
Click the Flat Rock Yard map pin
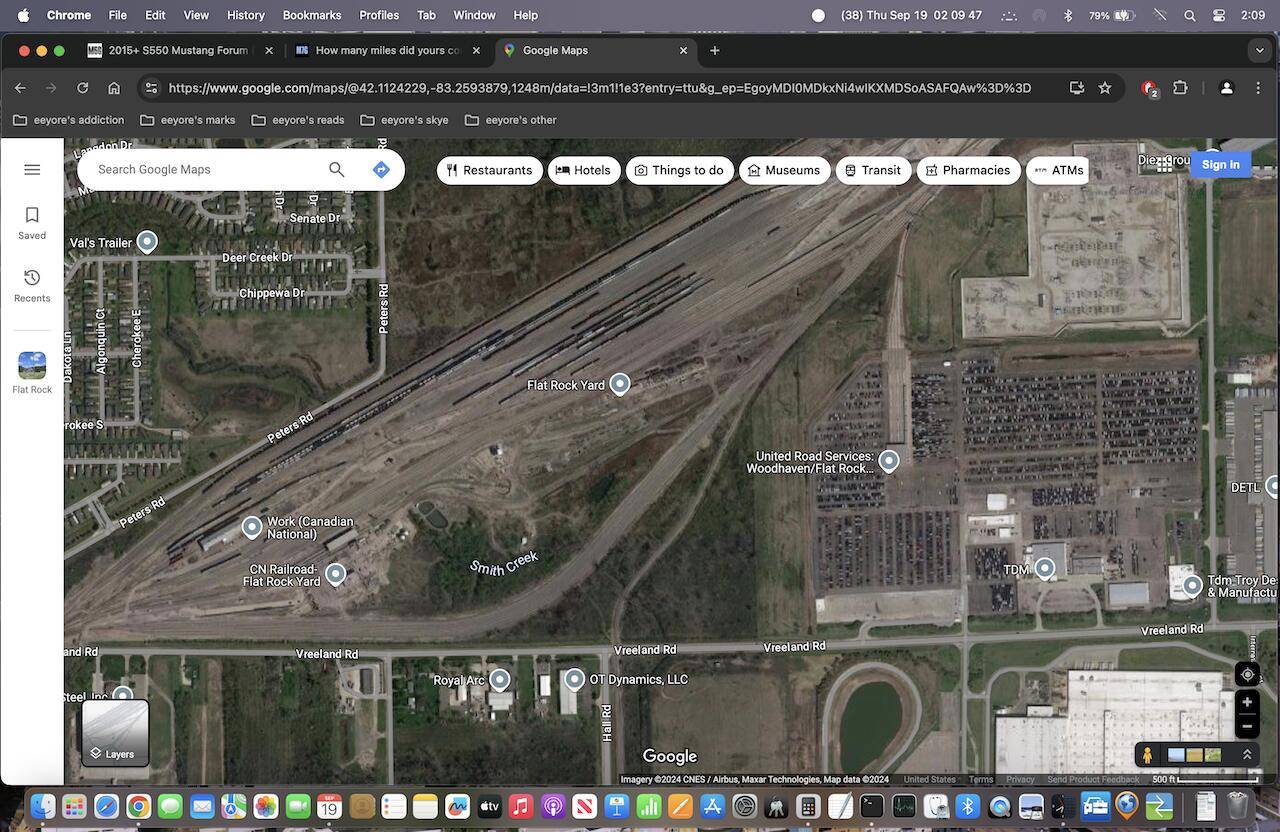pyautogui.click(x=620, y=384)
